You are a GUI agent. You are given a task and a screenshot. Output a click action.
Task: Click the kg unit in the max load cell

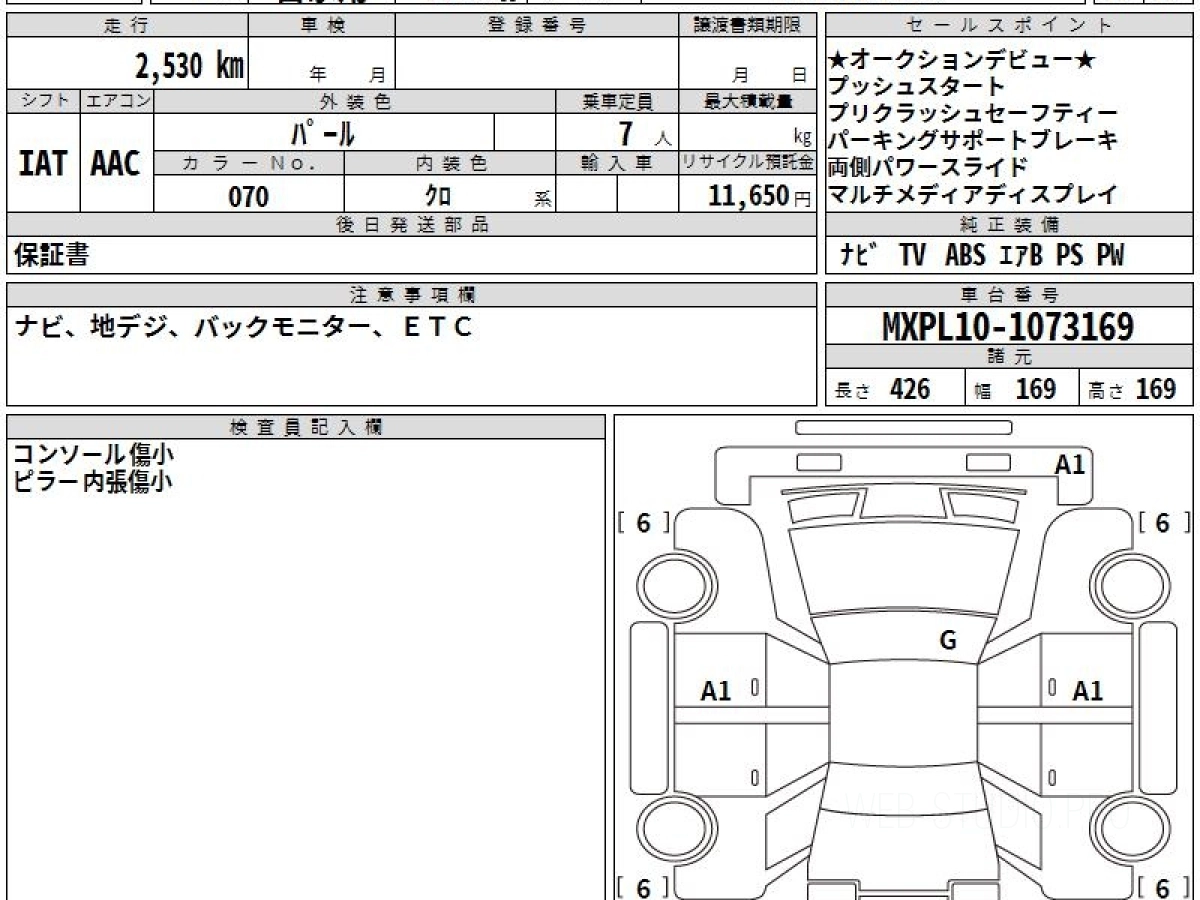click(803, 139)
